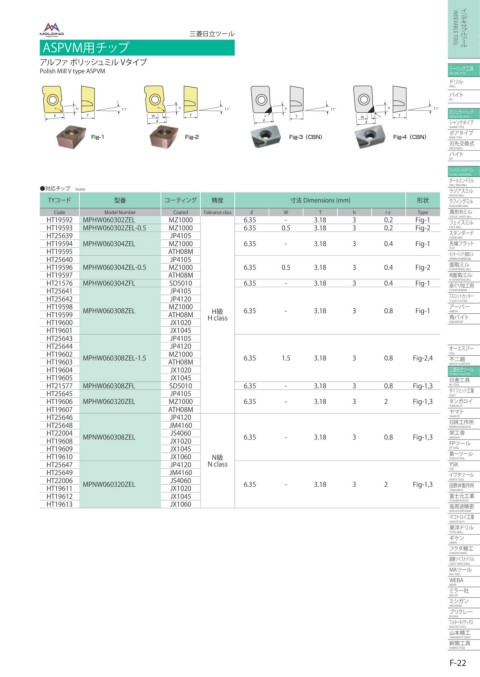Open the ボアタイプ sidebar tab
Image resolution: width=480 pixels, height=677 pixels.
(x=464, y=134)
